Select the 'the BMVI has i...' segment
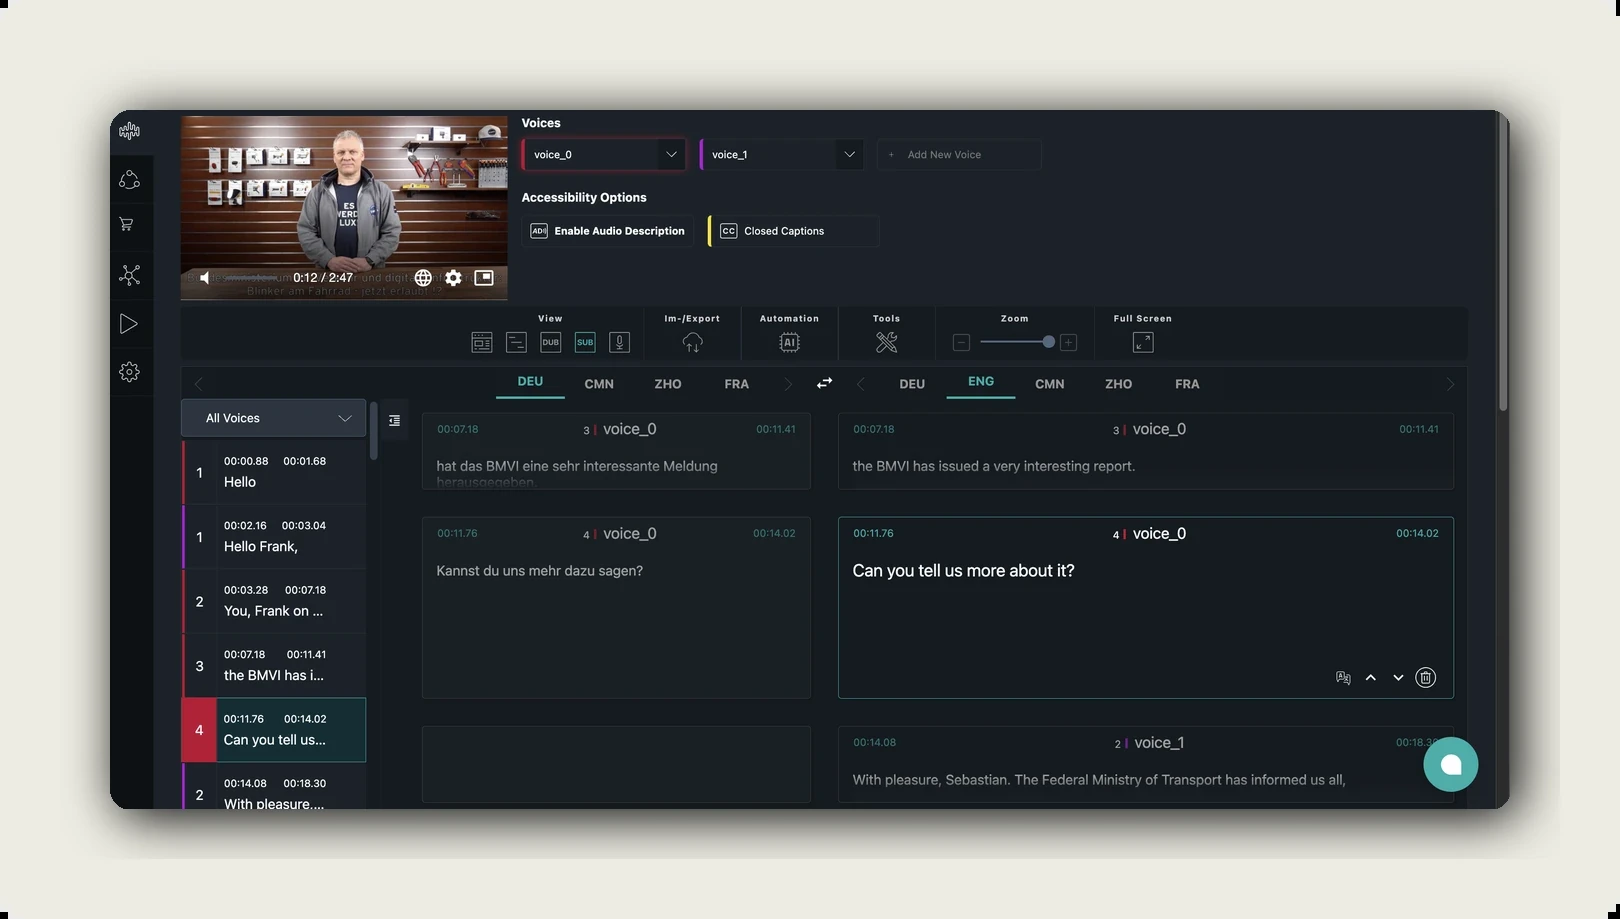Image resolution: width=1620 pixels, height=919 pixels. 274,666
